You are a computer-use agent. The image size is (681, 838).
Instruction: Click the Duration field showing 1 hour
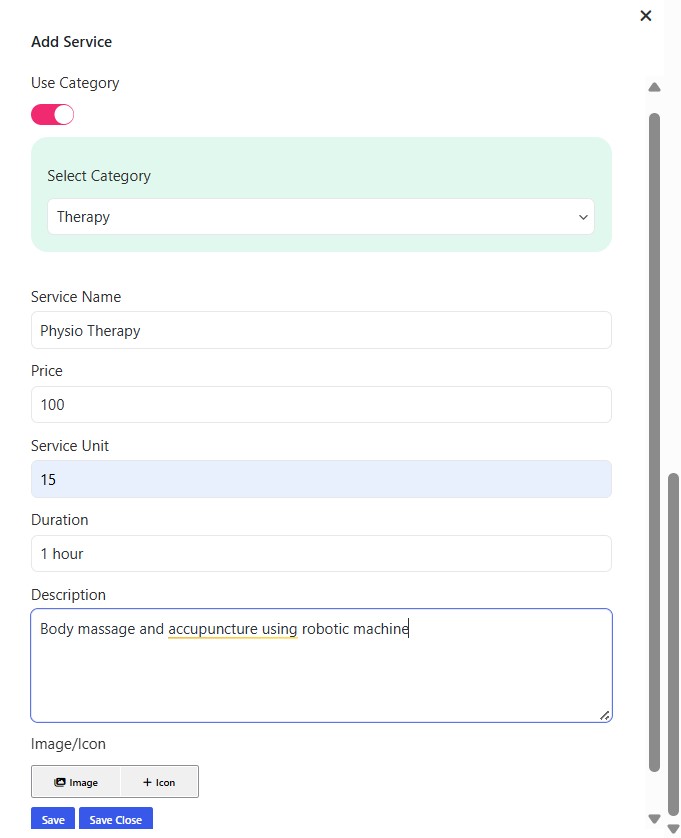[320, 553]
